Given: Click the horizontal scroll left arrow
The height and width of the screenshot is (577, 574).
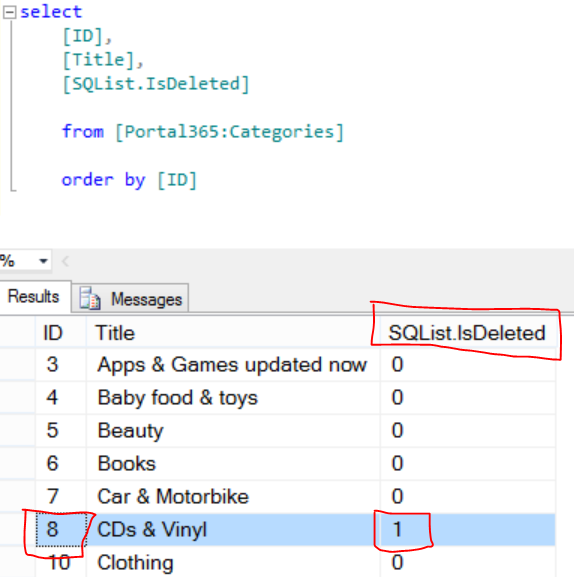Looking at the screenshot, I should tap(65, 261).
